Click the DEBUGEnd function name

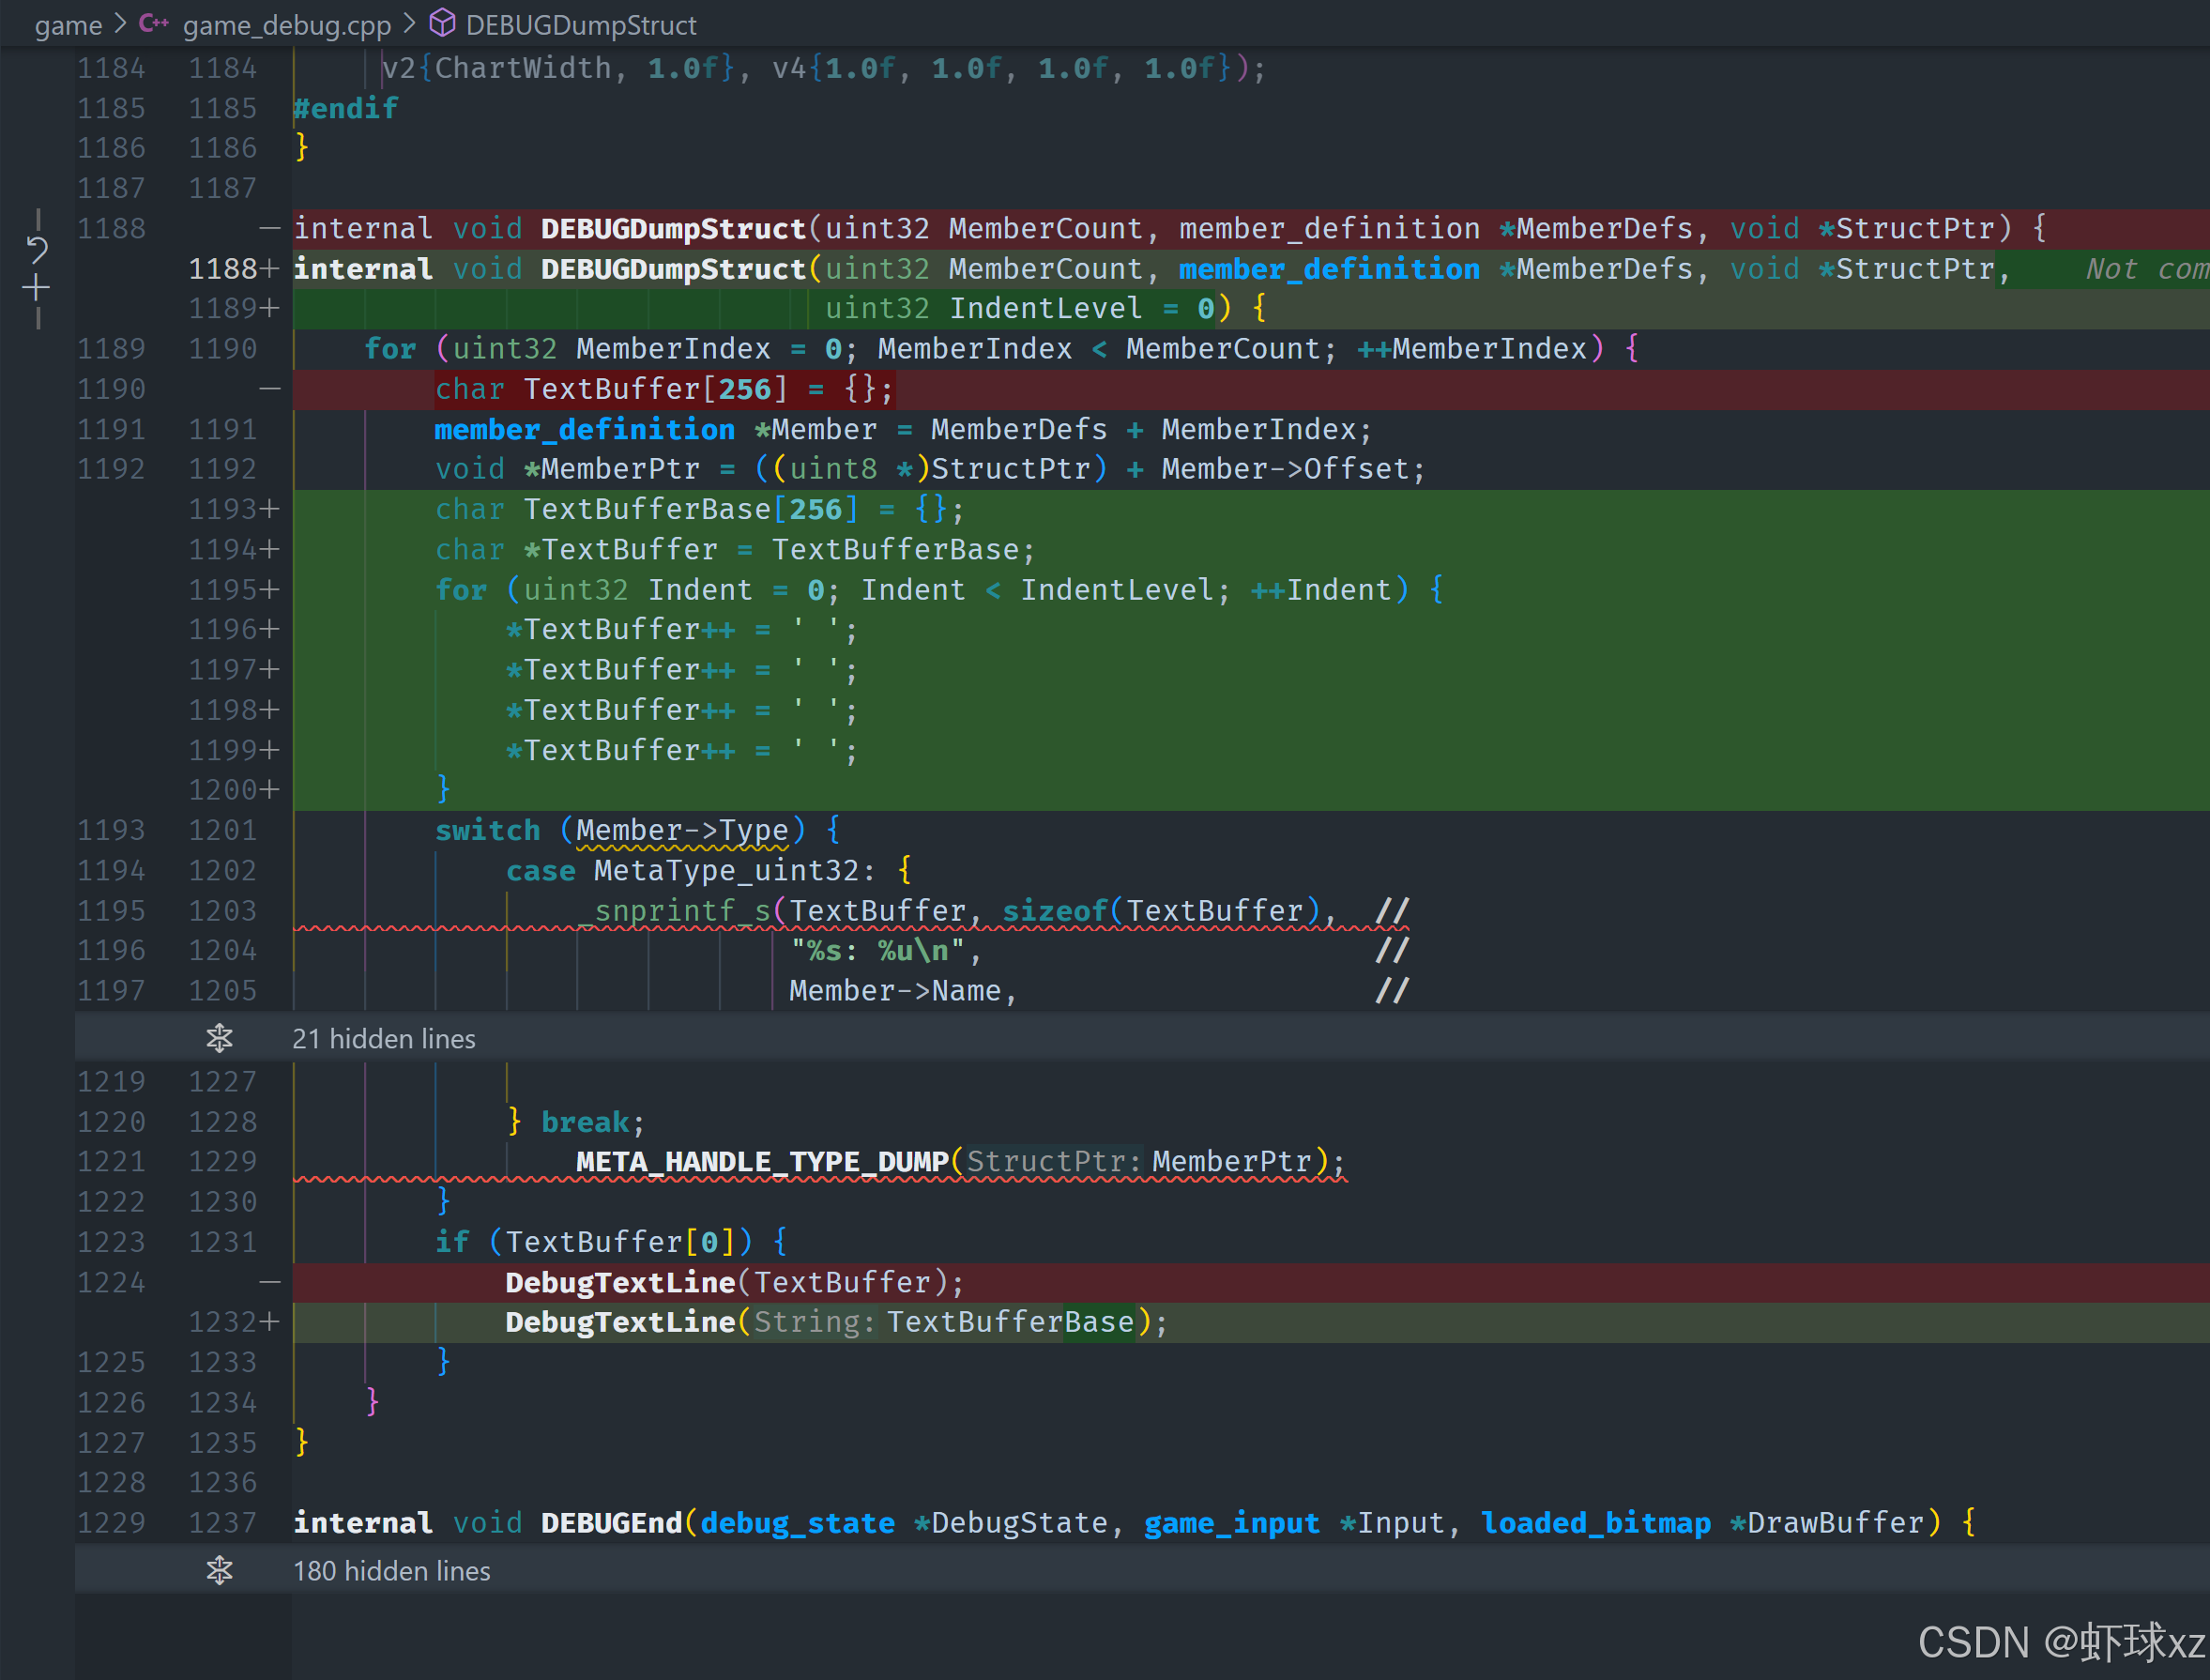(x=611, y=1522)
